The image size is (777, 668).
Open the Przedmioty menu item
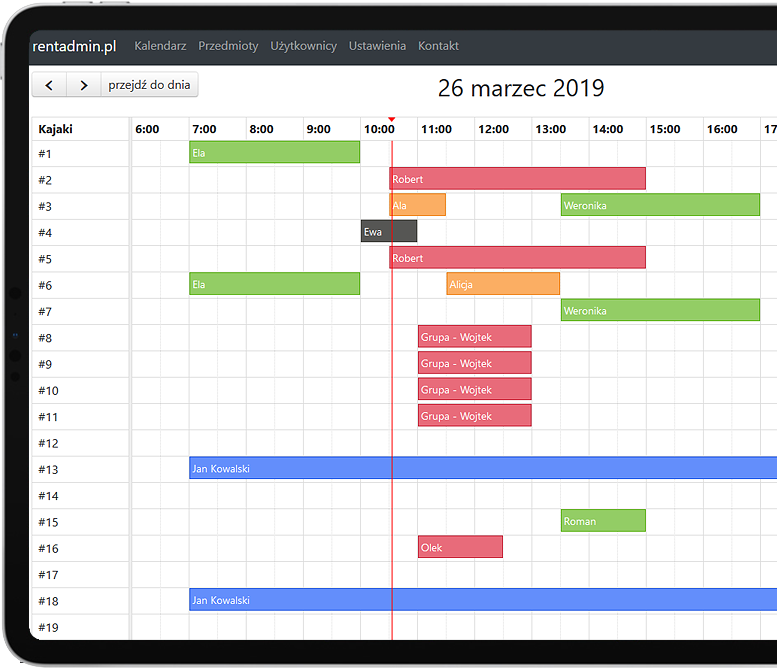(228, 46)
